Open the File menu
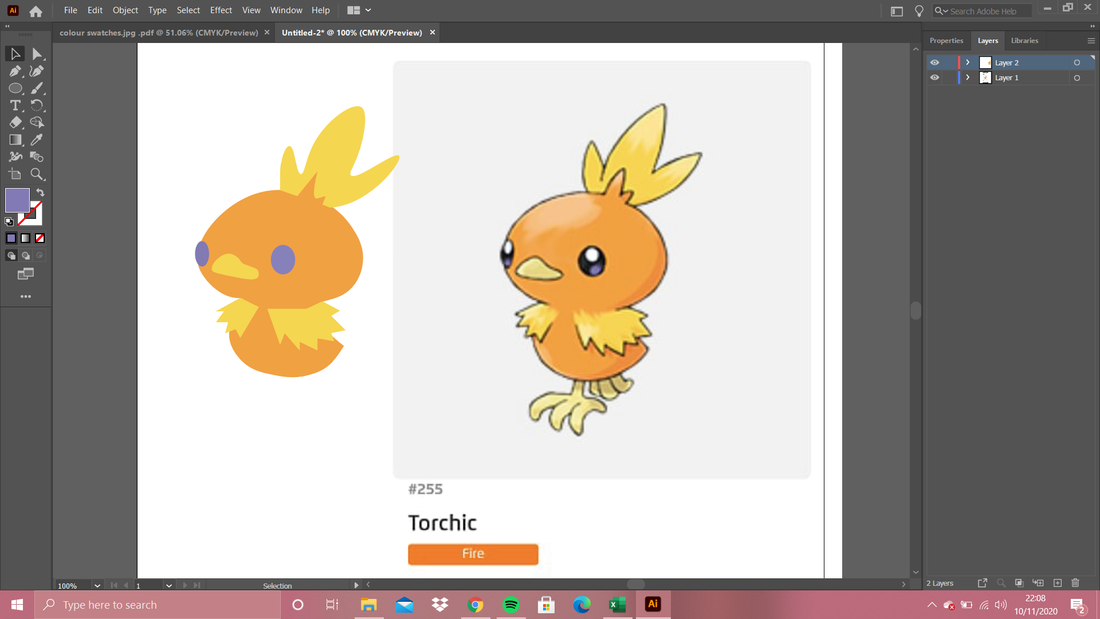Viewport: 1100px width, 619px height. point(70,11)
